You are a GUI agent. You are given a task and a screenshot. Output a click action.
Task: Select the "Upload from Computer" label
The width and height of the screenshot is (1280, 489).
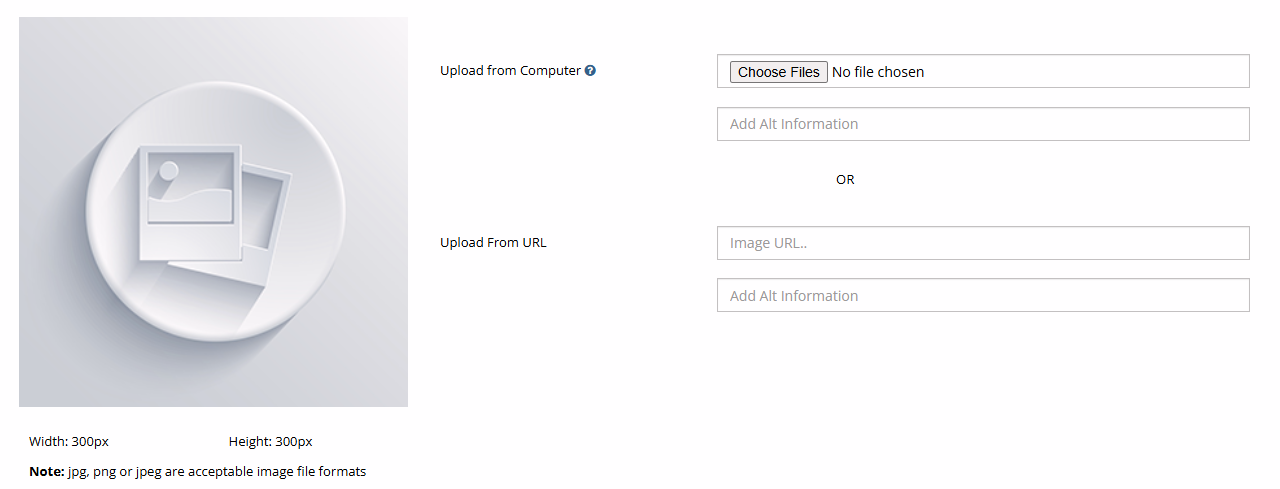510,71
